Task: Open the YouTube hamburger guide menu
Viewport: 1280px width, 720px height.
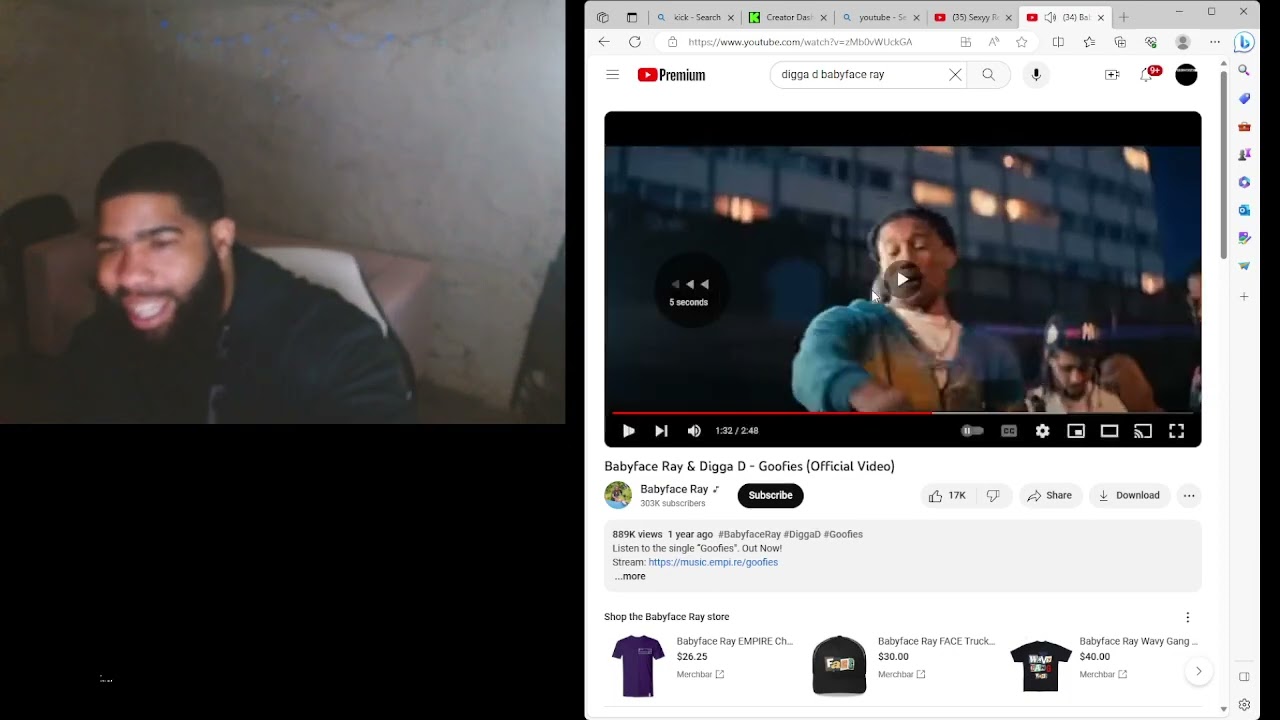Action: point(612,75)
